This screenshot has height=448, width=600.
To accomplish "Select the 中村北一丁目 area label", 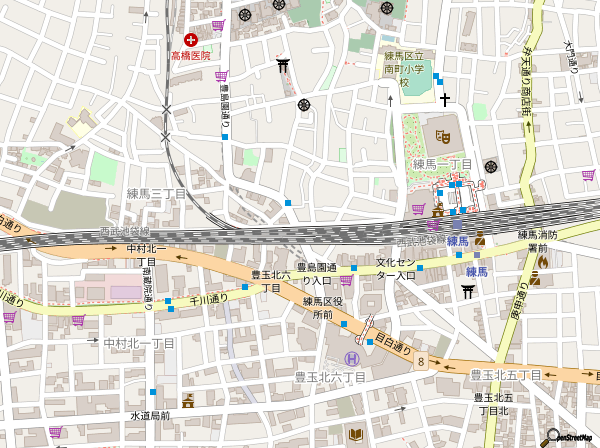I will (140, 342).
